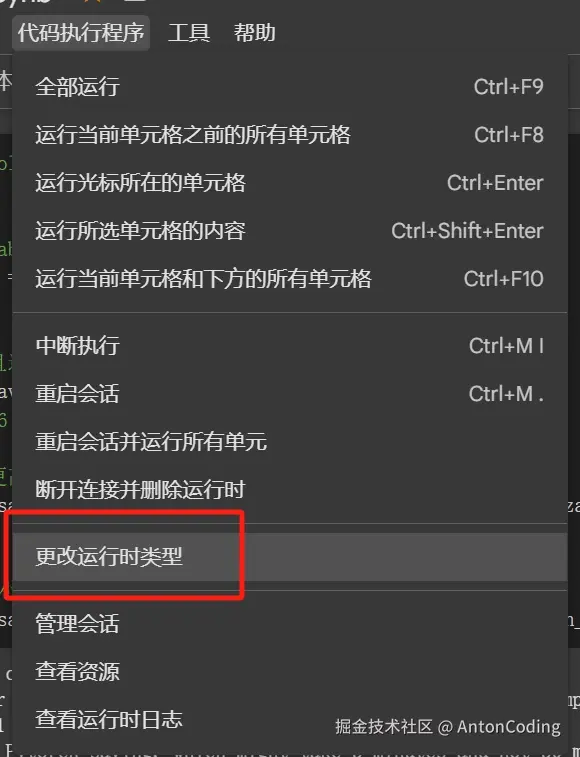The width and height of the screenshot is (580, 757).
Task: Click the Ctrl+F9 shortcut label
Action: [509, 87]
